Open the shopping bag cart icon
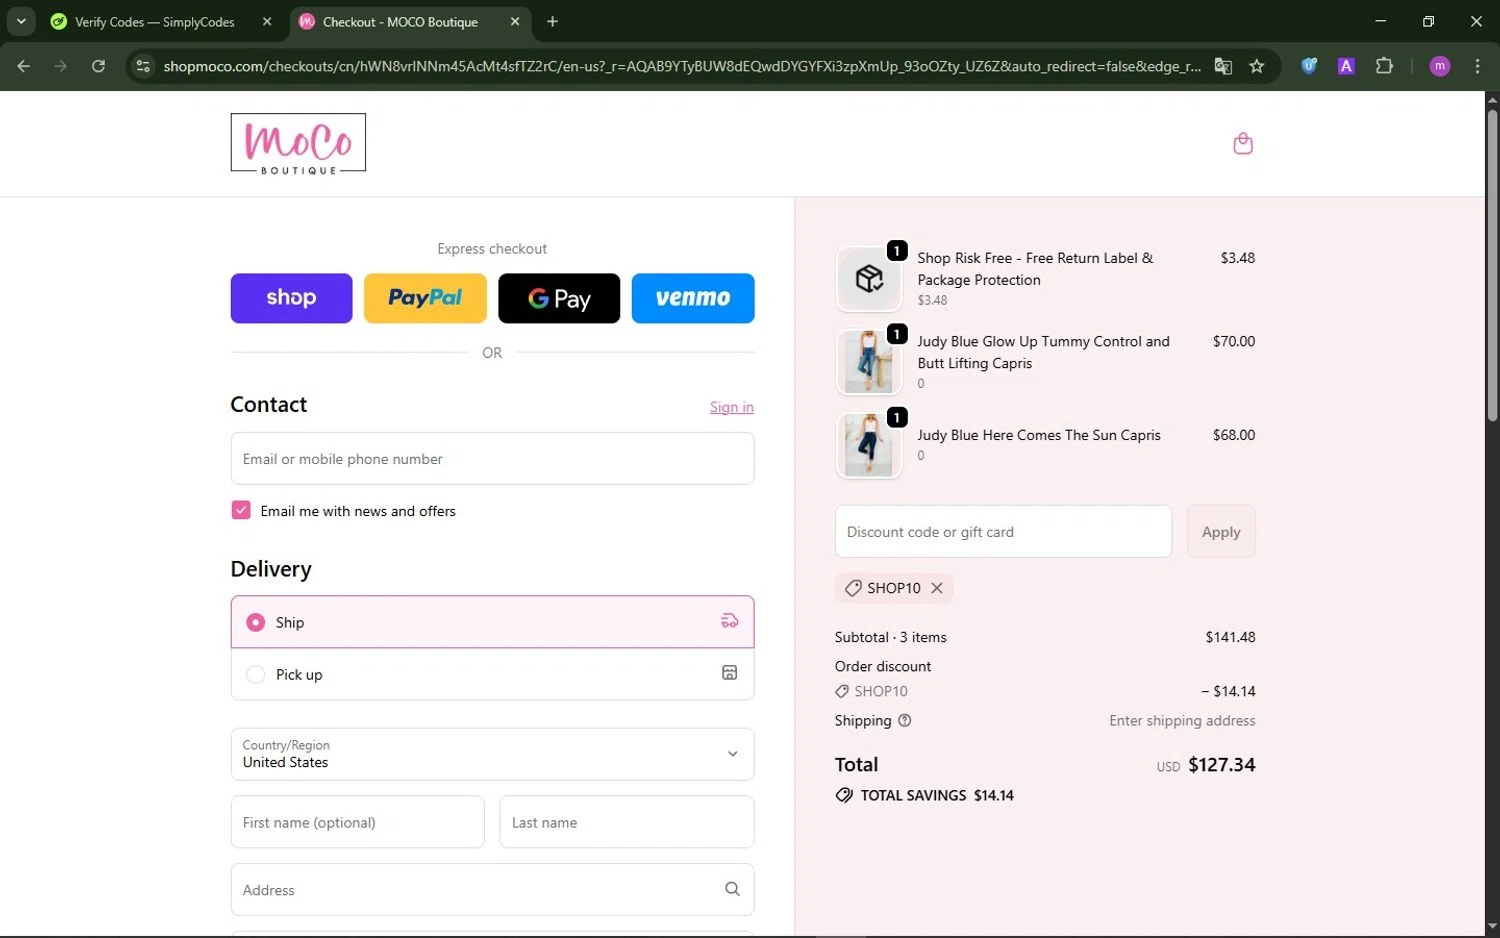Viewport: 1500px width, 938px height. coord(1243,144)
